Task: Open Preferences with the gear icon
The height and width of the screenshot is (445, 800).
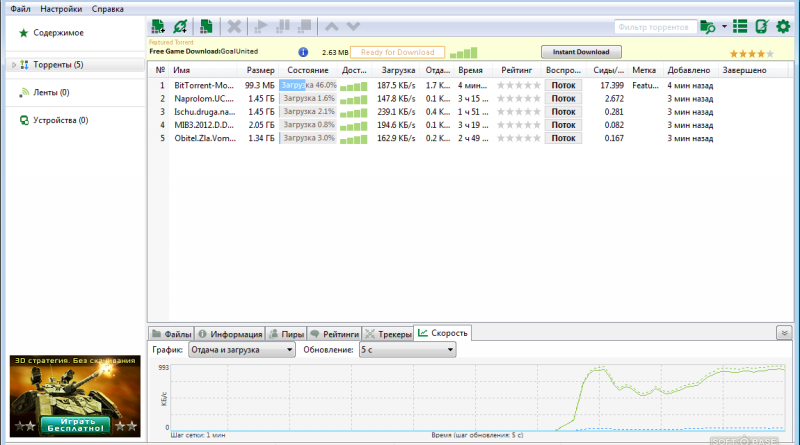Action: [x=783, y=26]
